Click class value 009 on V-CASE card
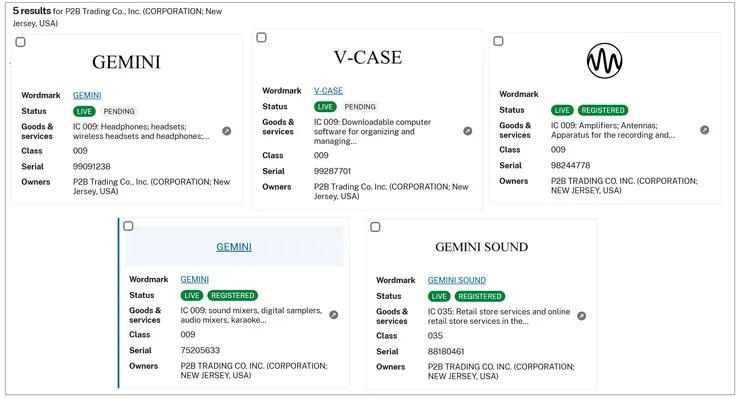Image resolution: width=740 pixels, height=399 pixels. (321, 155)
